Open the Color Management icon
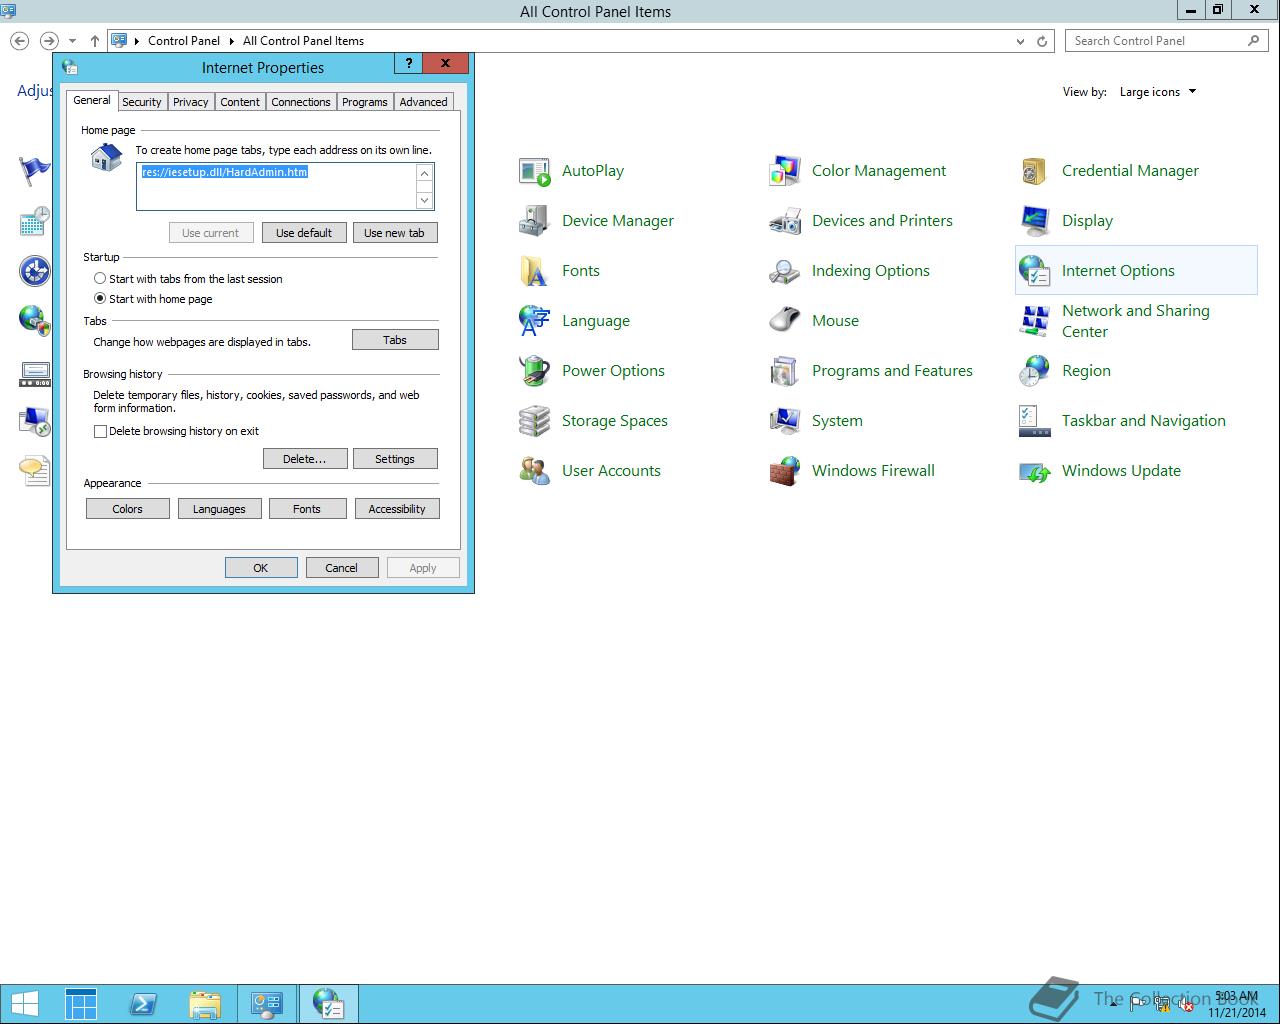Screen dimensions: 1280x1024 pyautogui.click(x=785, y=171)
